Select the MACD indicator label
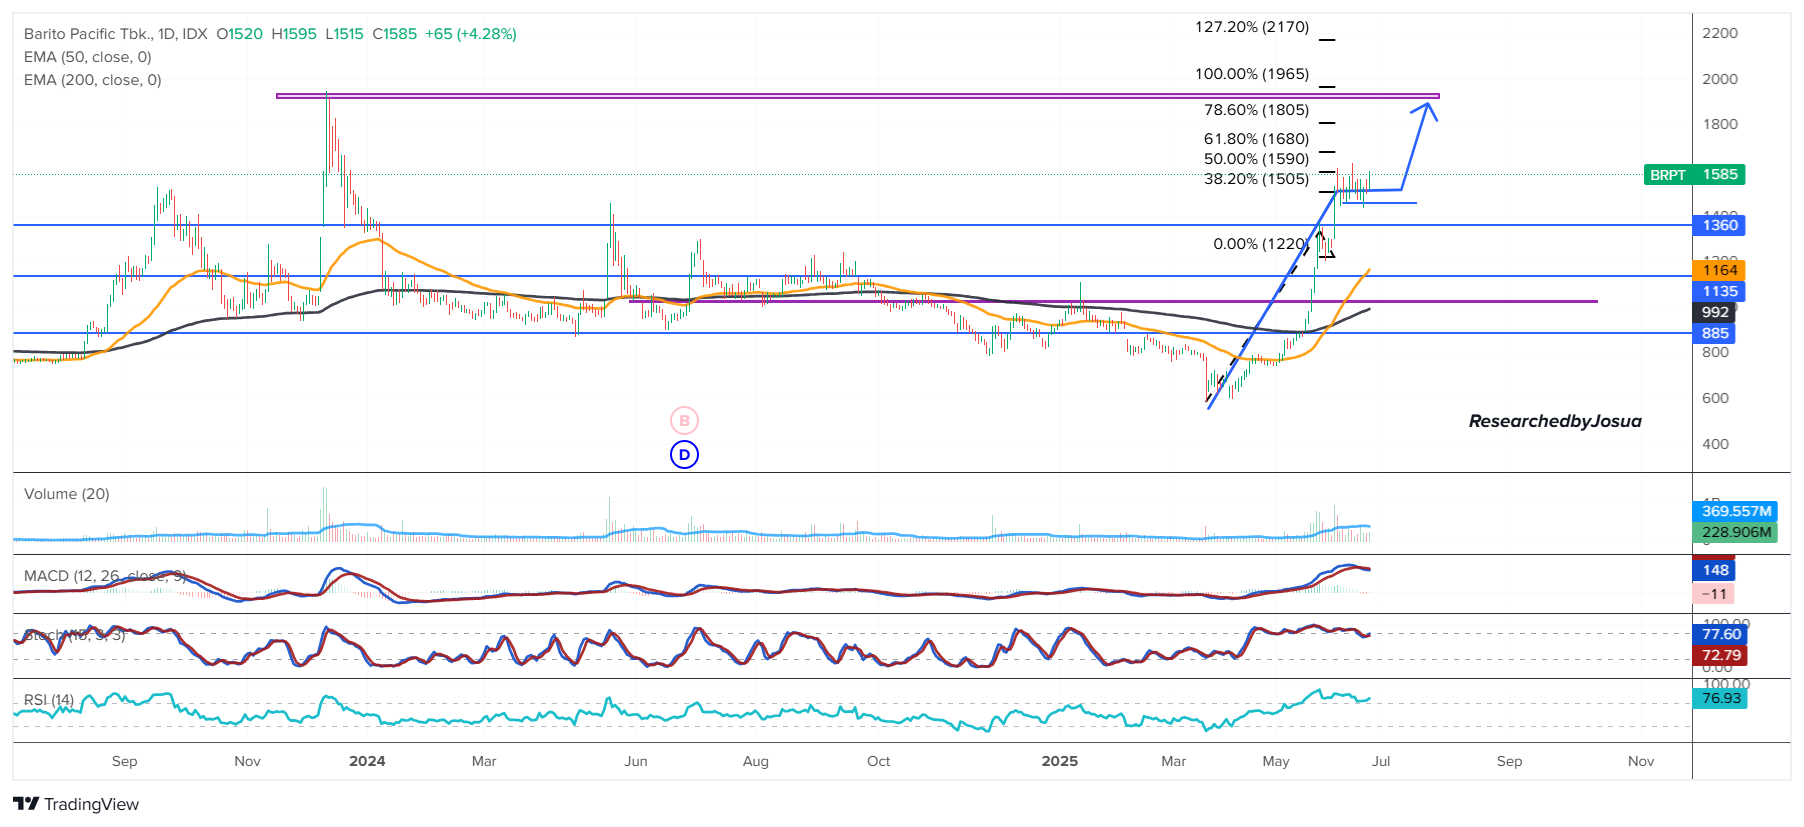 click(x=105, y=576)
